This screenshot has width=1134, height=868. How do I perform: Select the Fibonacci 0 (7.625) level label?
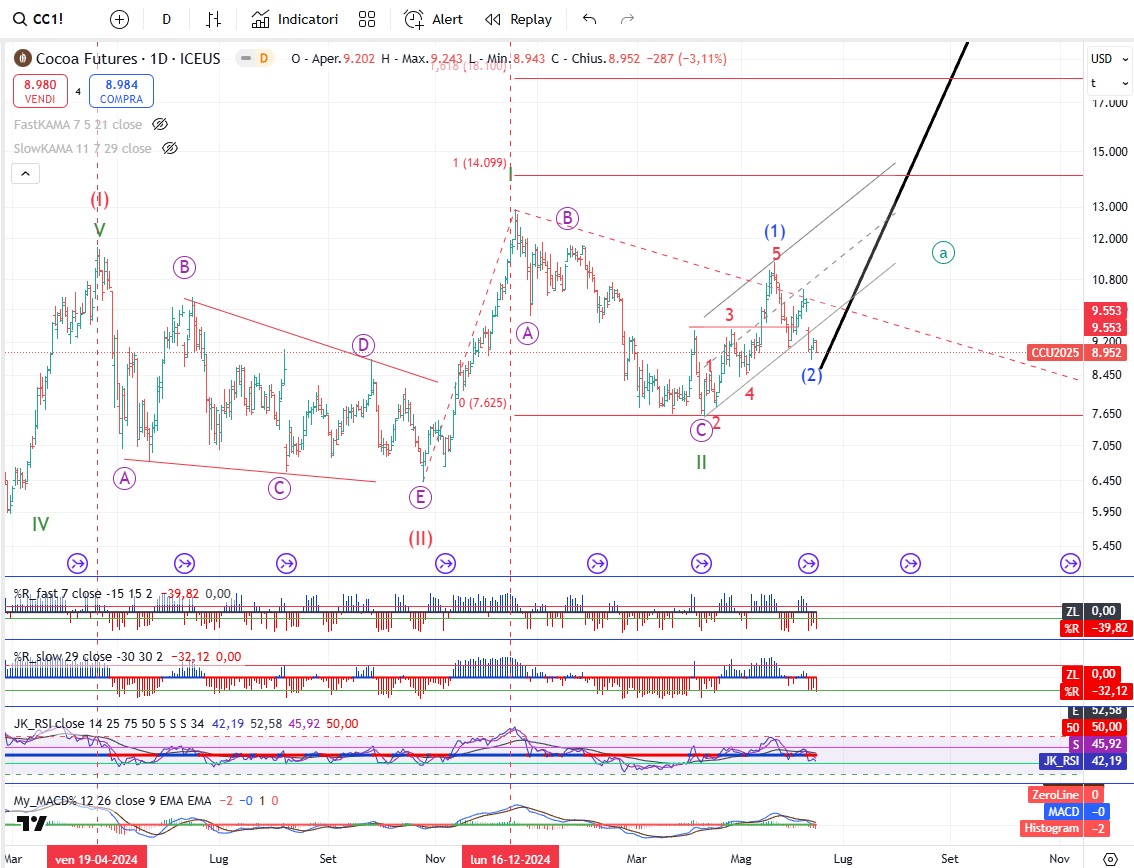tap(482, 402)
